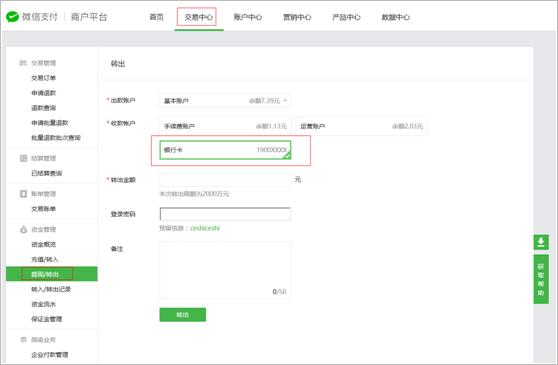Open the 首页 tab
This screenshot has width=558, height=365.
coord(156,17)
